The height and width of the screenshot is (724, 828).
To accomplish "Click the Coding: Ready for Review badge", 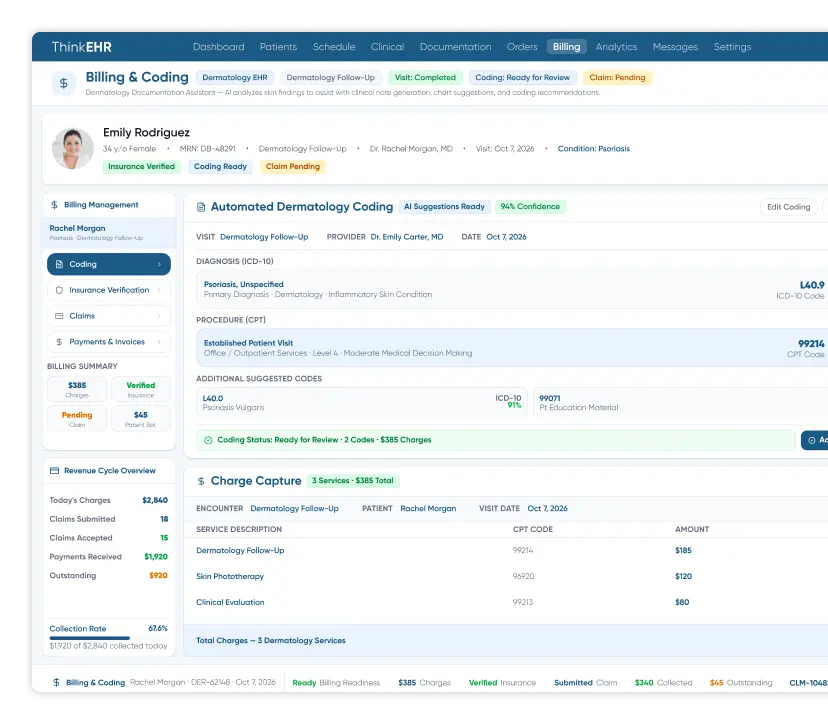I will (x=523, y=78).
